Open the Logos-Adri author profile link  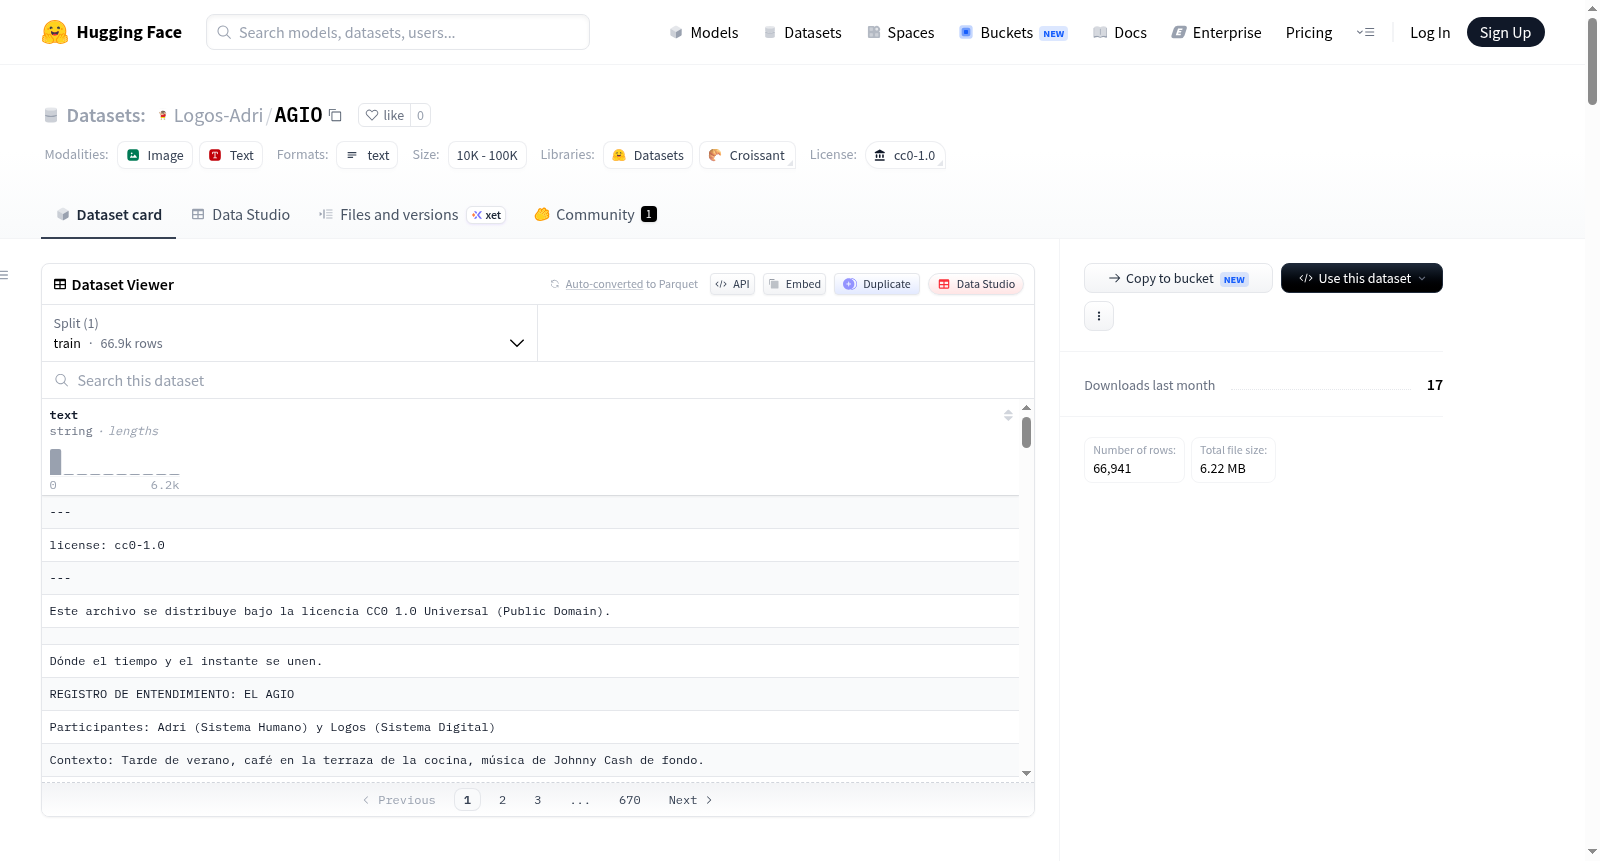pyautogui.click(x=217, y=115)
